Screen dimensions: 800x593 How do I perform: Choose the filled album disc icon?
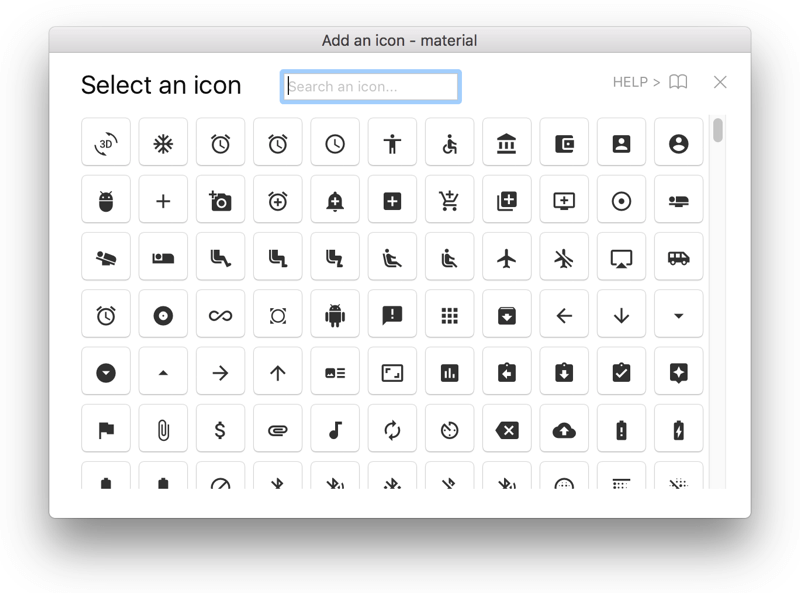click(x=163, y=314)
